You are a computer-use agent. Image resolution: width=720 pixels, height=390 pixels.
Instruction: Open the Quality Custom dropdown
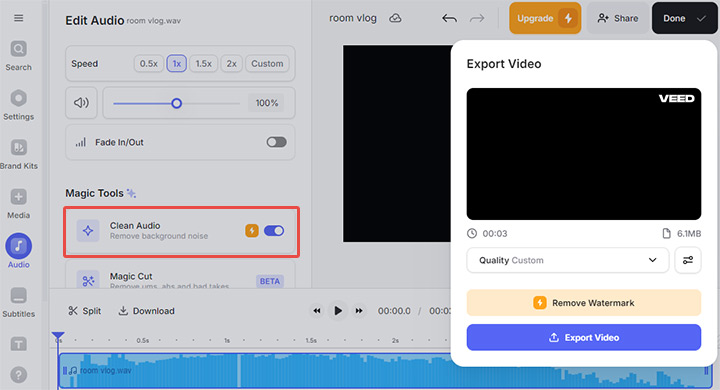coord(568,260)
